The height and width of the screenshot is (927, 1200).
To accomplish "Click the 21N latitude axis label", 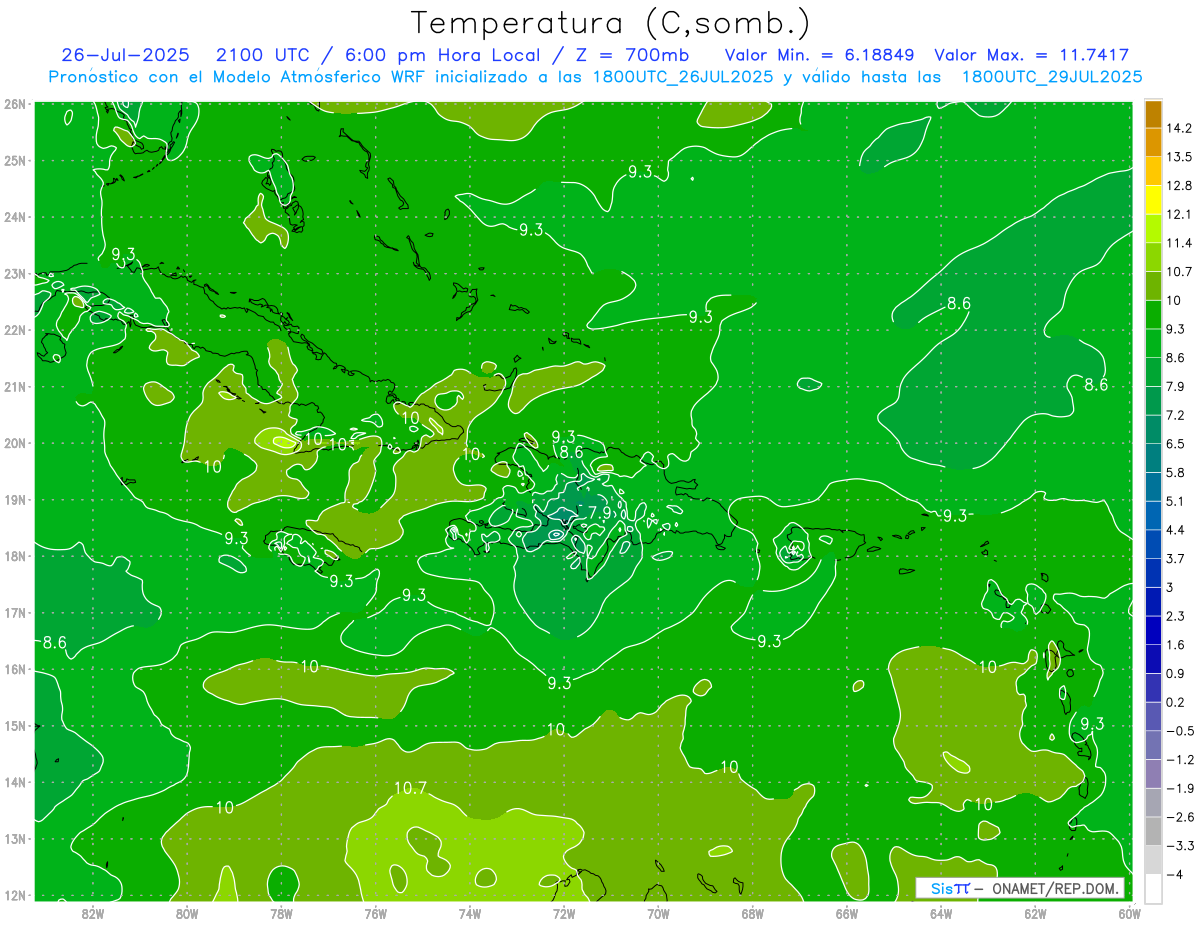I will (x=14, y=386).
